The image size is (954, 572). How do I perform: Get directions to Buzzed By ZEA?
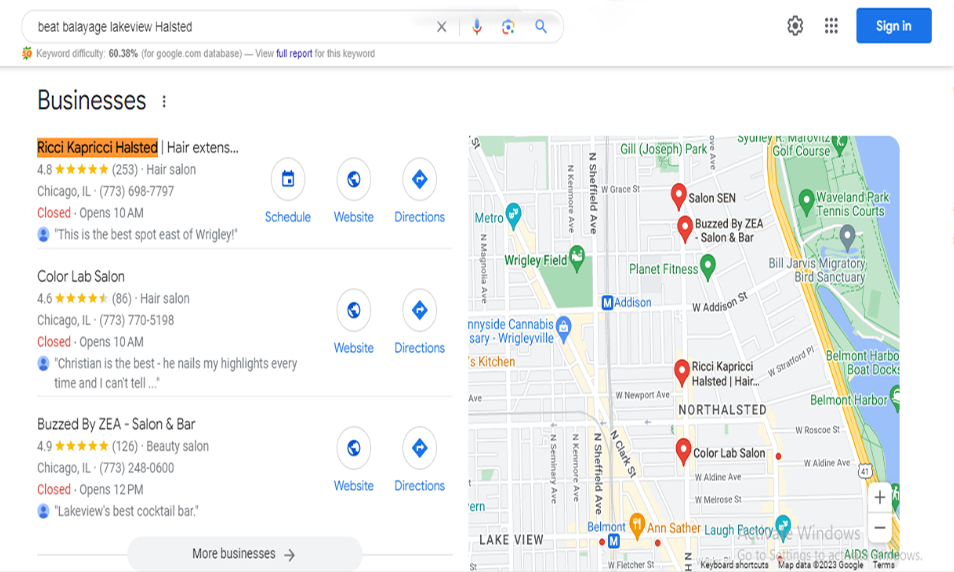[419, 449]
